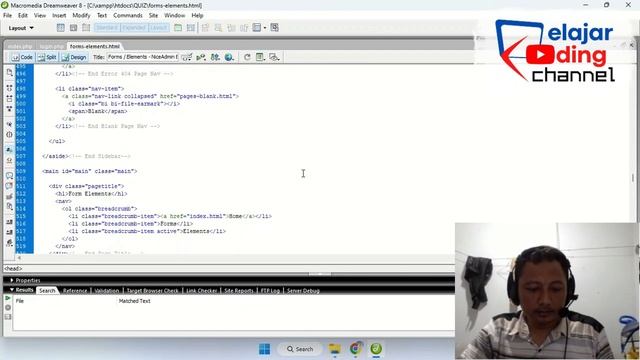Open the File menu
The height and width of the screenshot is (360, 640).
[7, 16]
